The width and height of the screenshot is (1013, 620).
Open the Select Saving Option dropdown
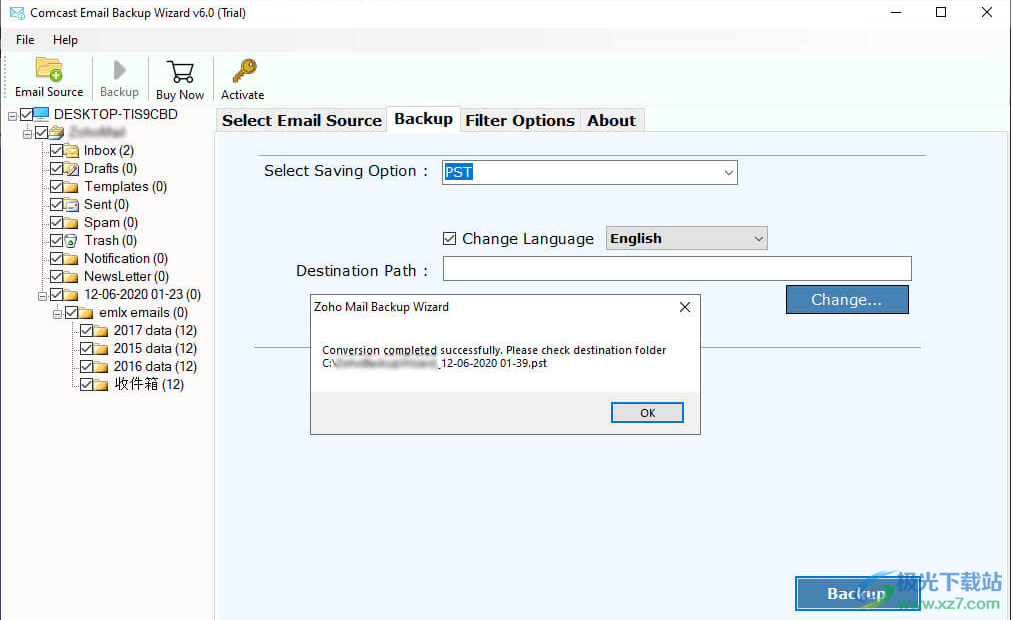pyautogui.click(x=728, y=172)
